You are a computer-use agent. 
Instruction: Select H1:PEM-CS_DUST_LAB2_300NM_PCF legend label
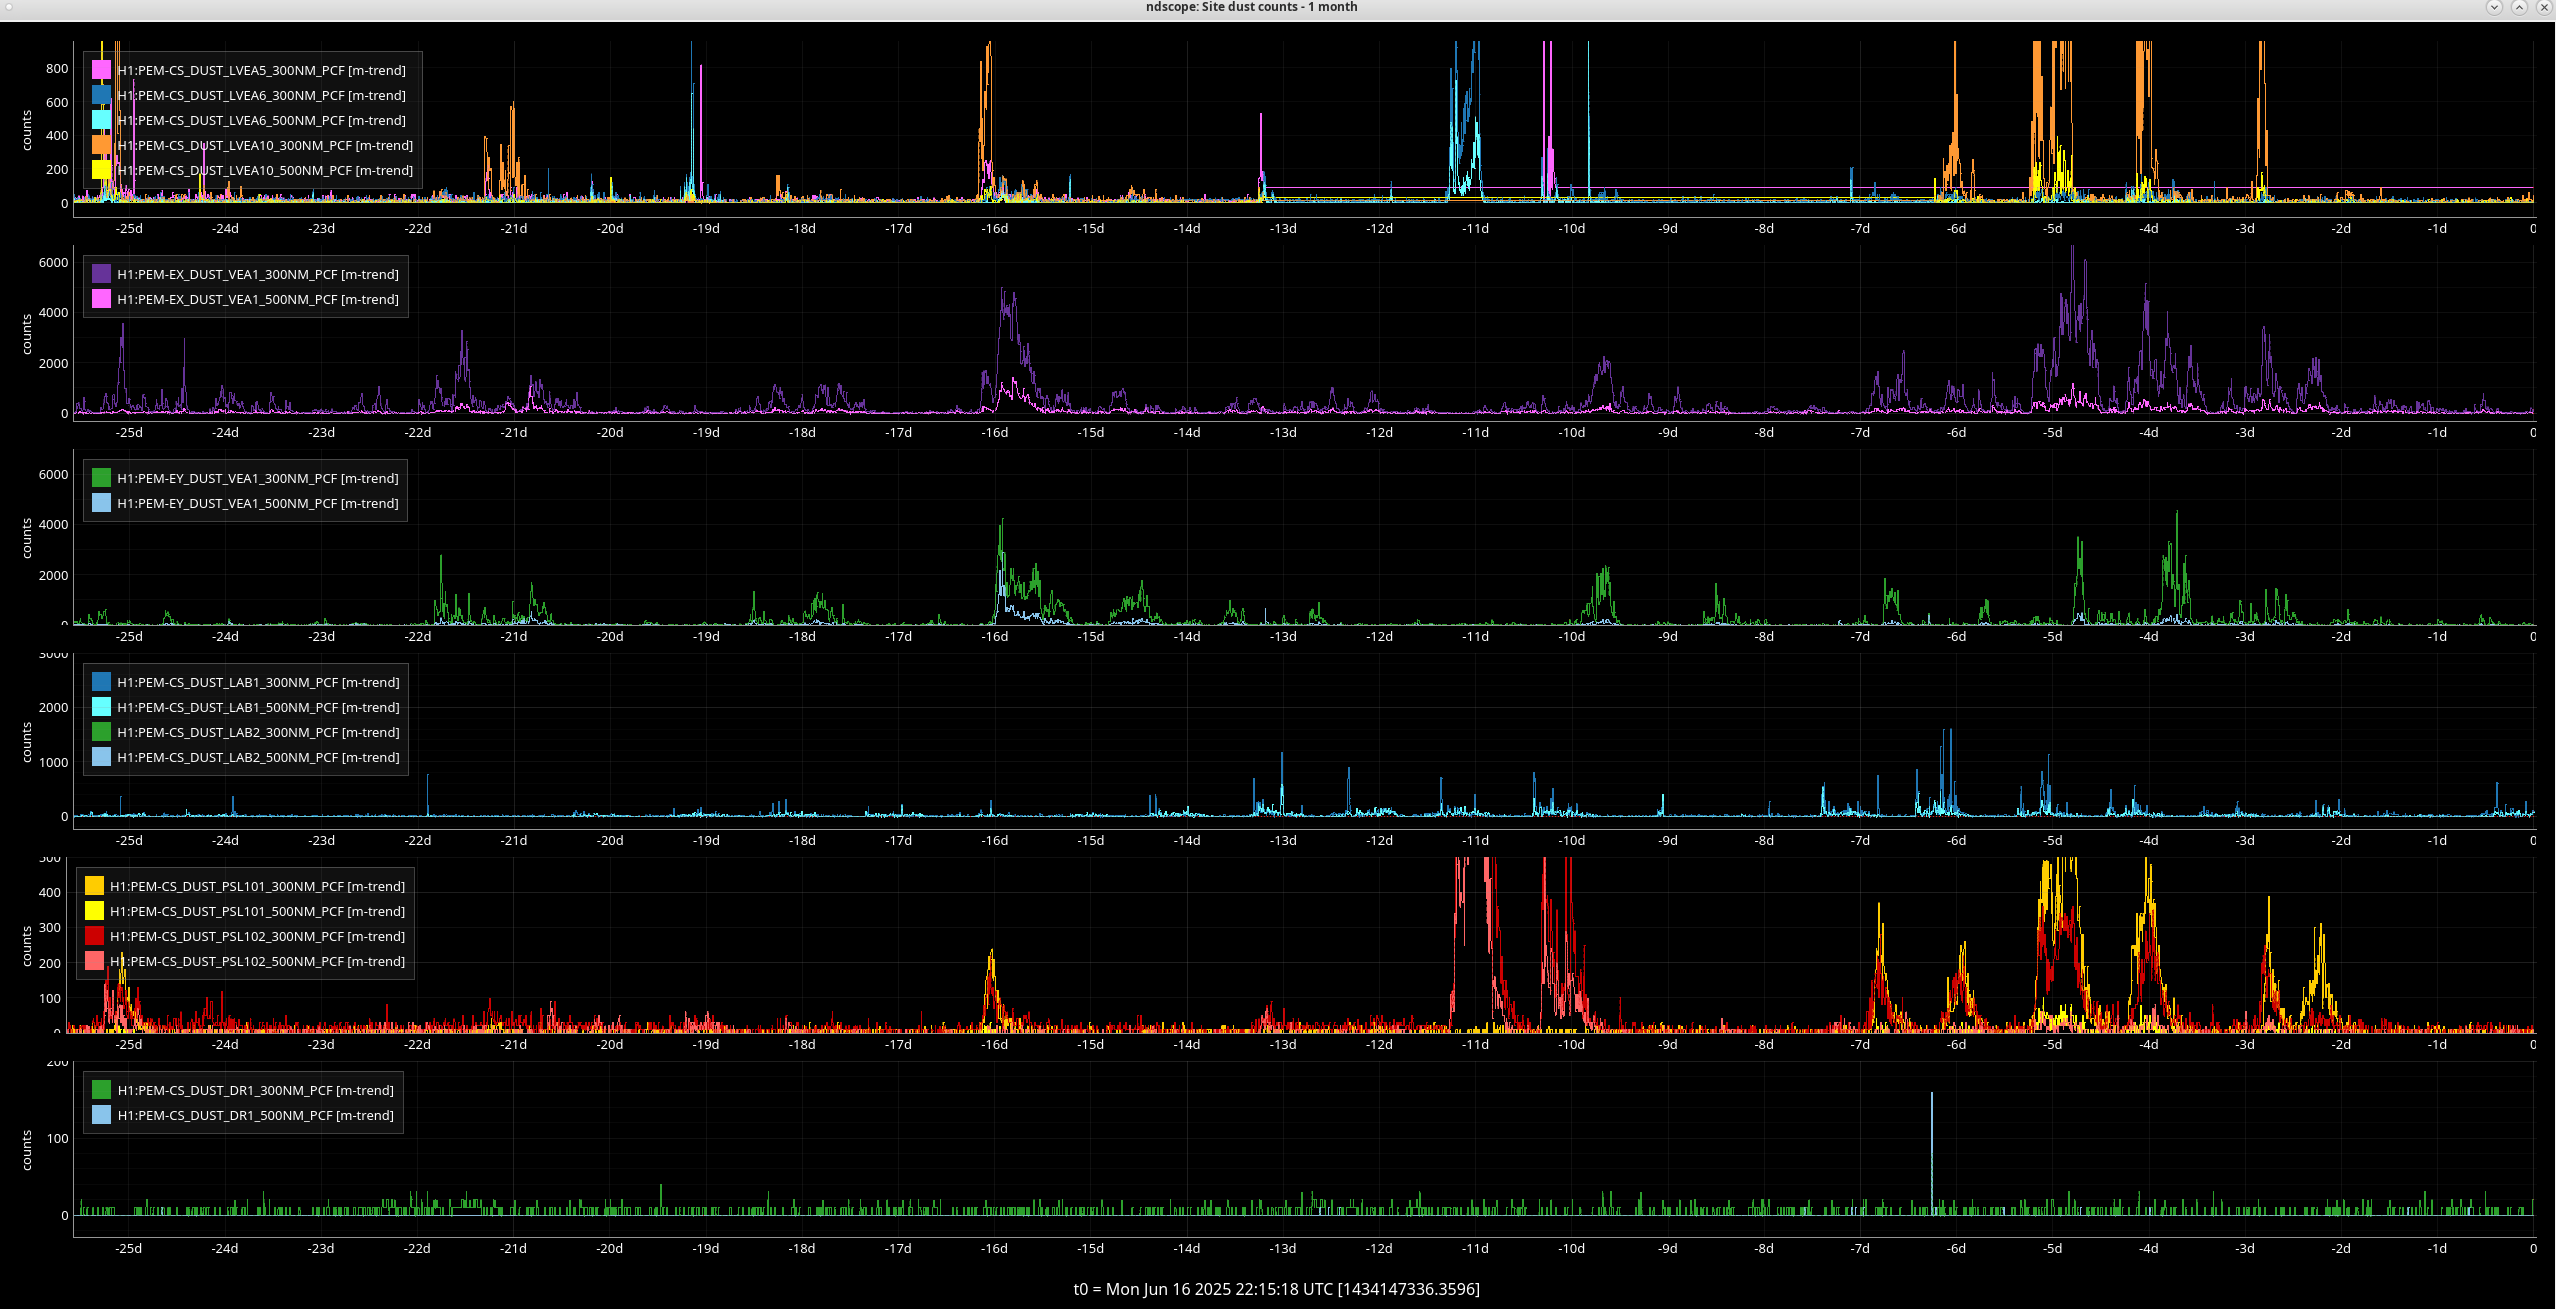258,733
